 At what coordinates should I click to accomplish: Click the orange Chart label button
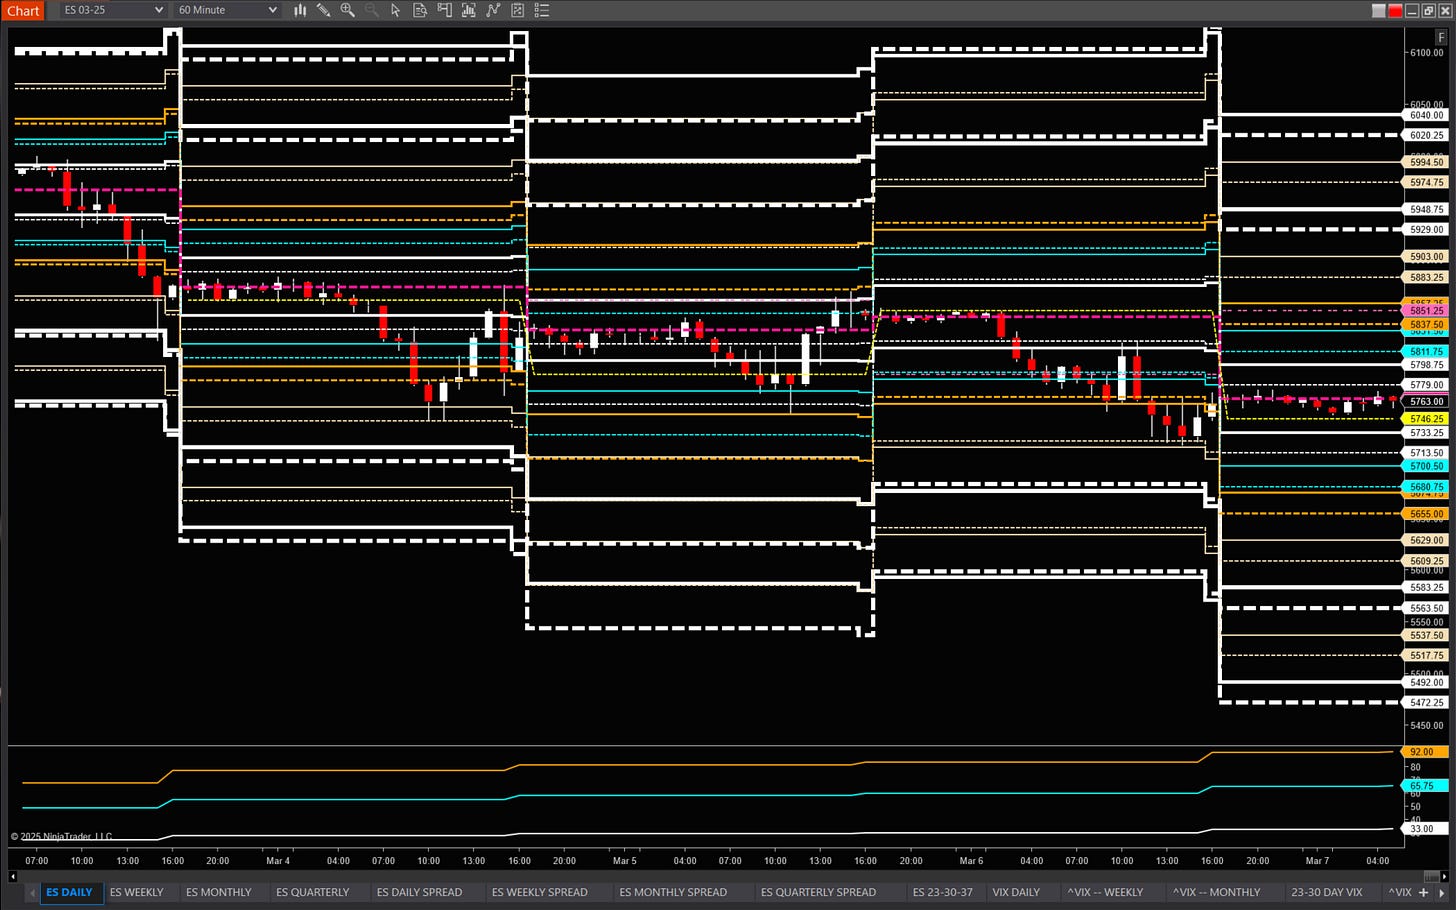23,10
